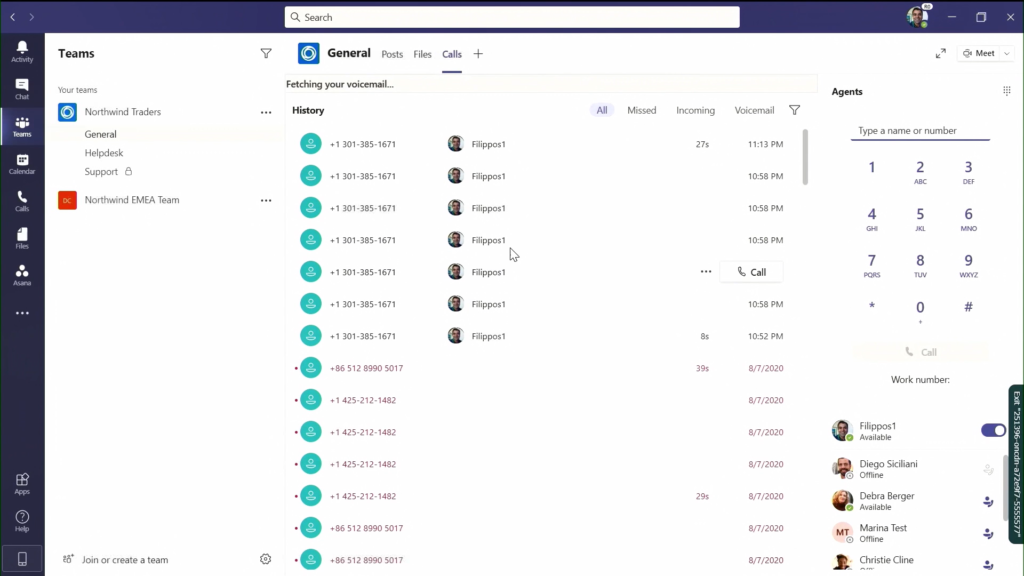Open the Calendar app icon
The width and height of the screenshot is (1024, 576).
pyautogui.click(x=22, y=163)
